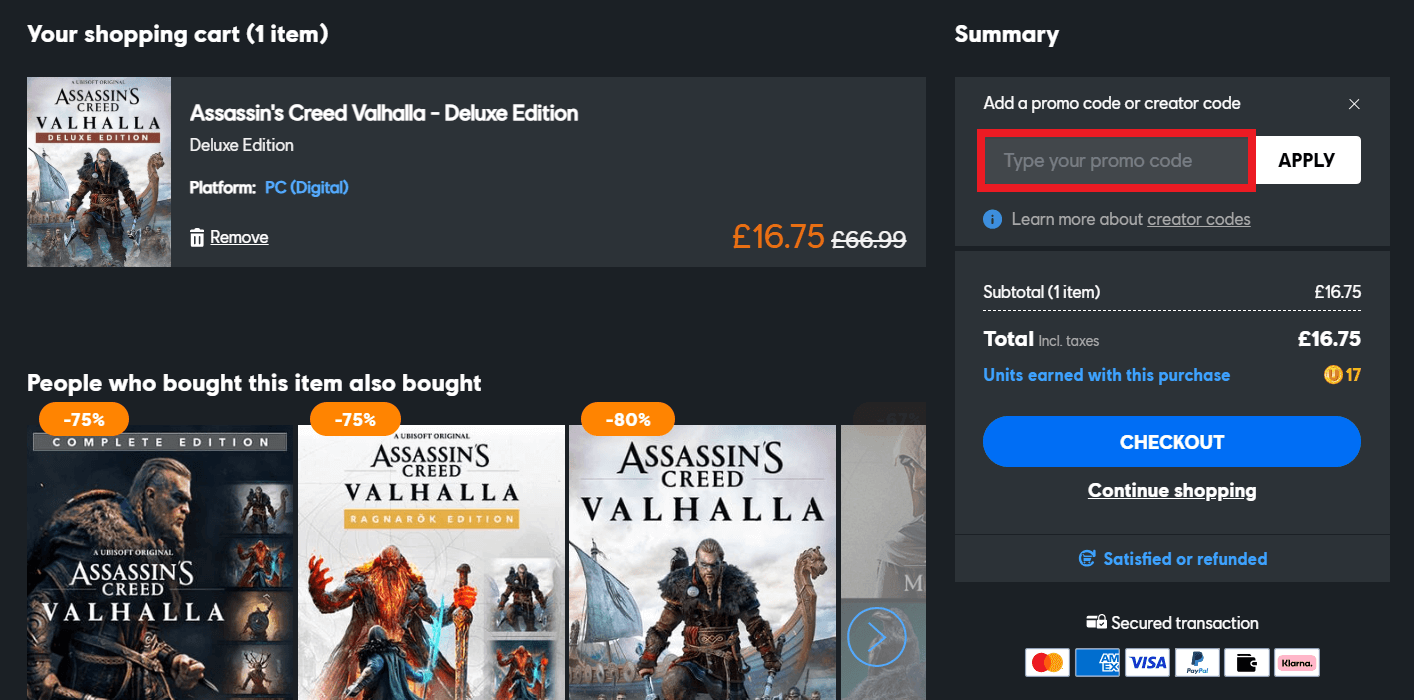
Task: Click the gold Units coin icon
Action: [1333, 375]
